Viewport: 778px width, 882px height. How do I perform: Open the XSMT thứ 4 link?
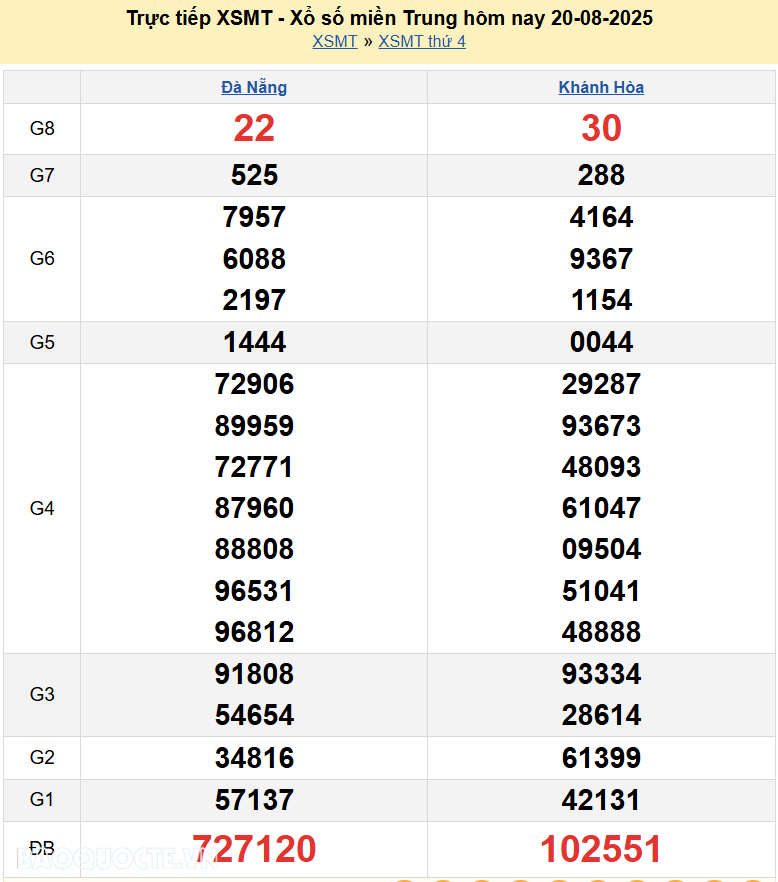pos(421,41)
